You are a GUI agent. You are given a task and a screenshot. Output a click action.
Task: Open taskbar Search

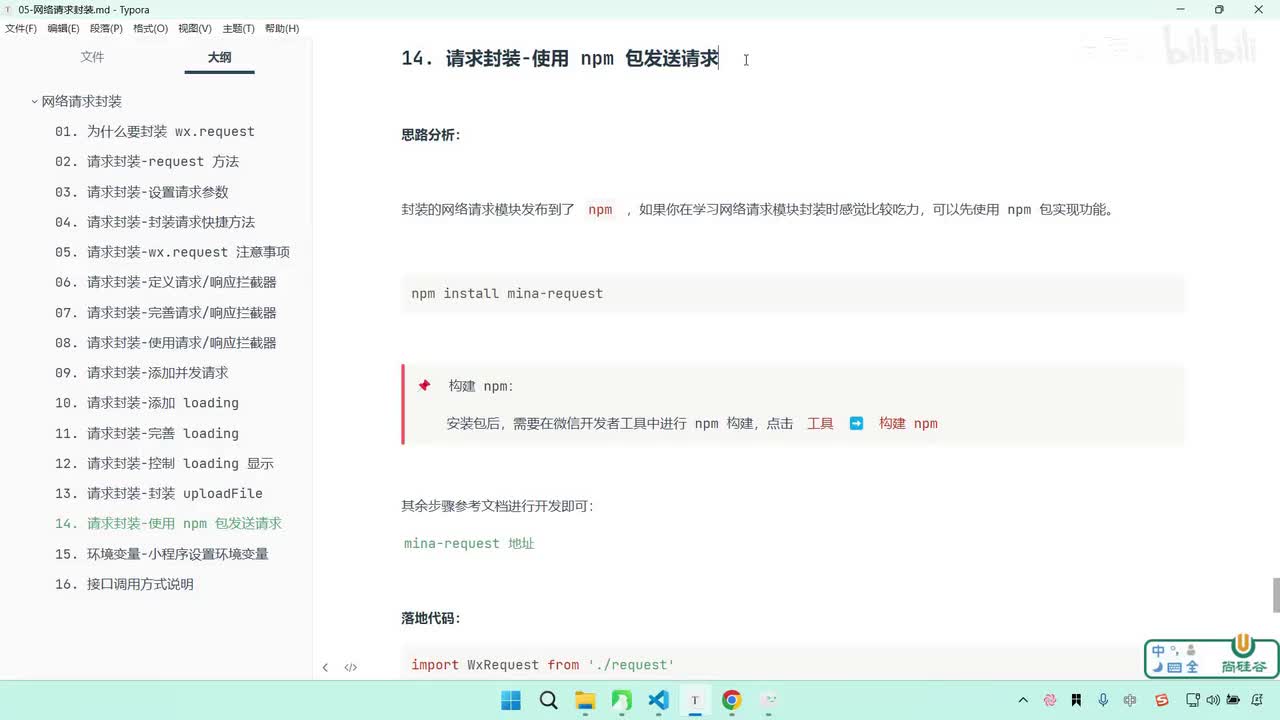548,700
